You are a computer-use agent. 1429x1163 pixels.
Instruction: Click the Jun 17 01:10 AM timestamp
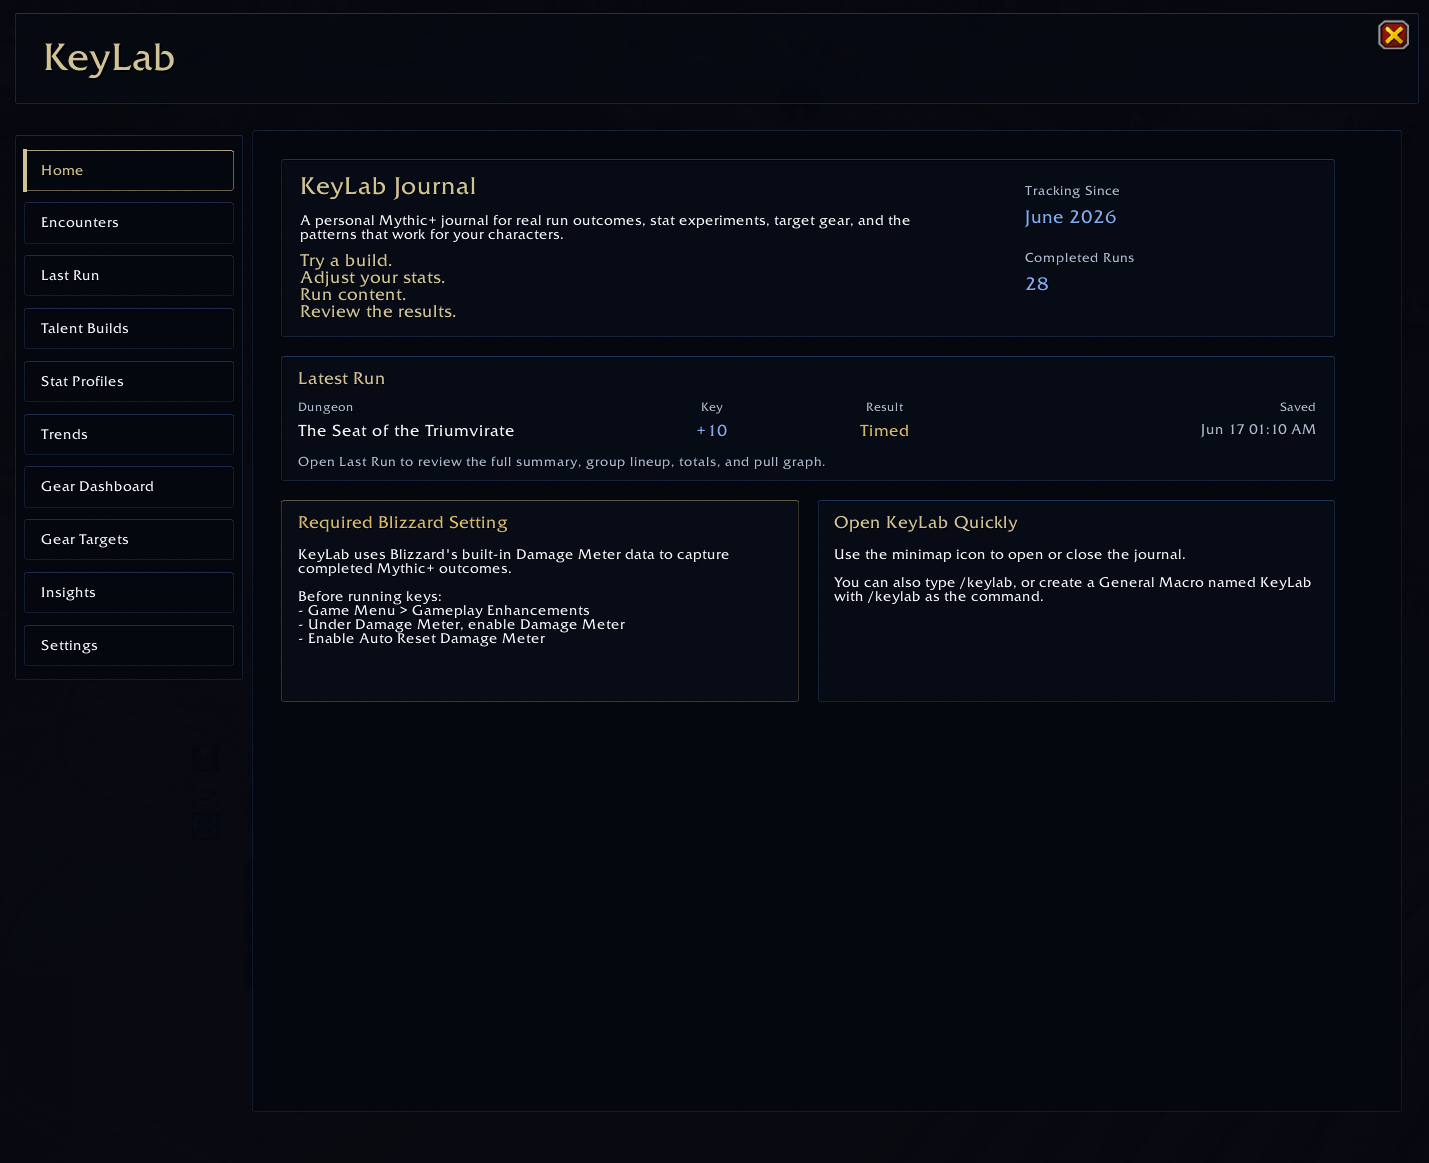[1258, 430]
